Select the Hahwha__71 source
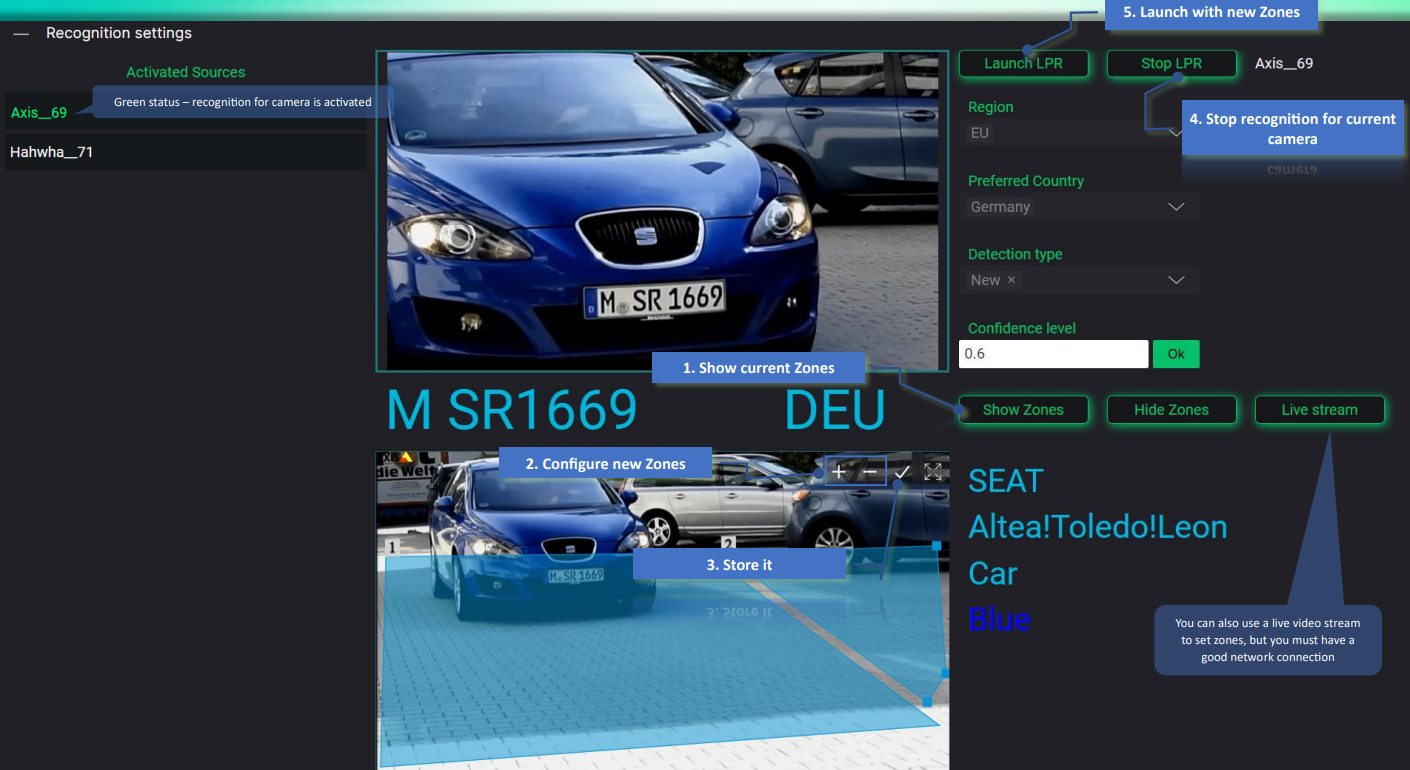Screen dimensions: 1410x770 coord(185,153)
